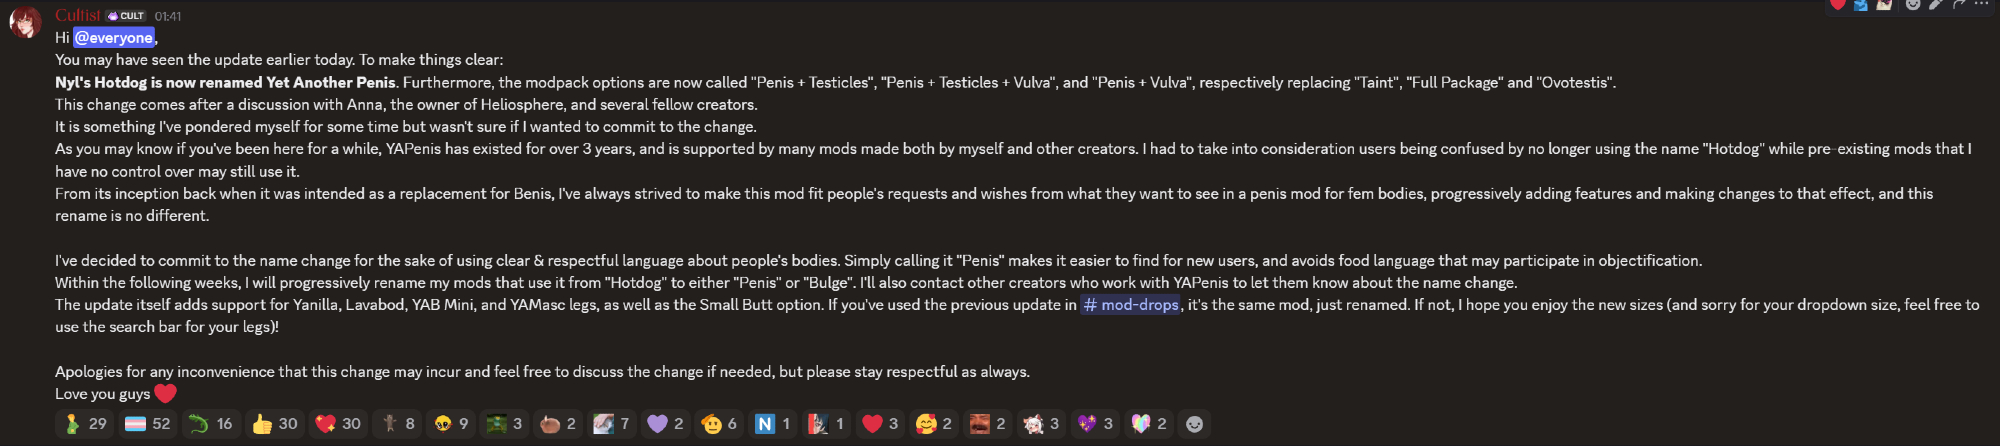Open the #mod-drops channel link

(1131, 305)
